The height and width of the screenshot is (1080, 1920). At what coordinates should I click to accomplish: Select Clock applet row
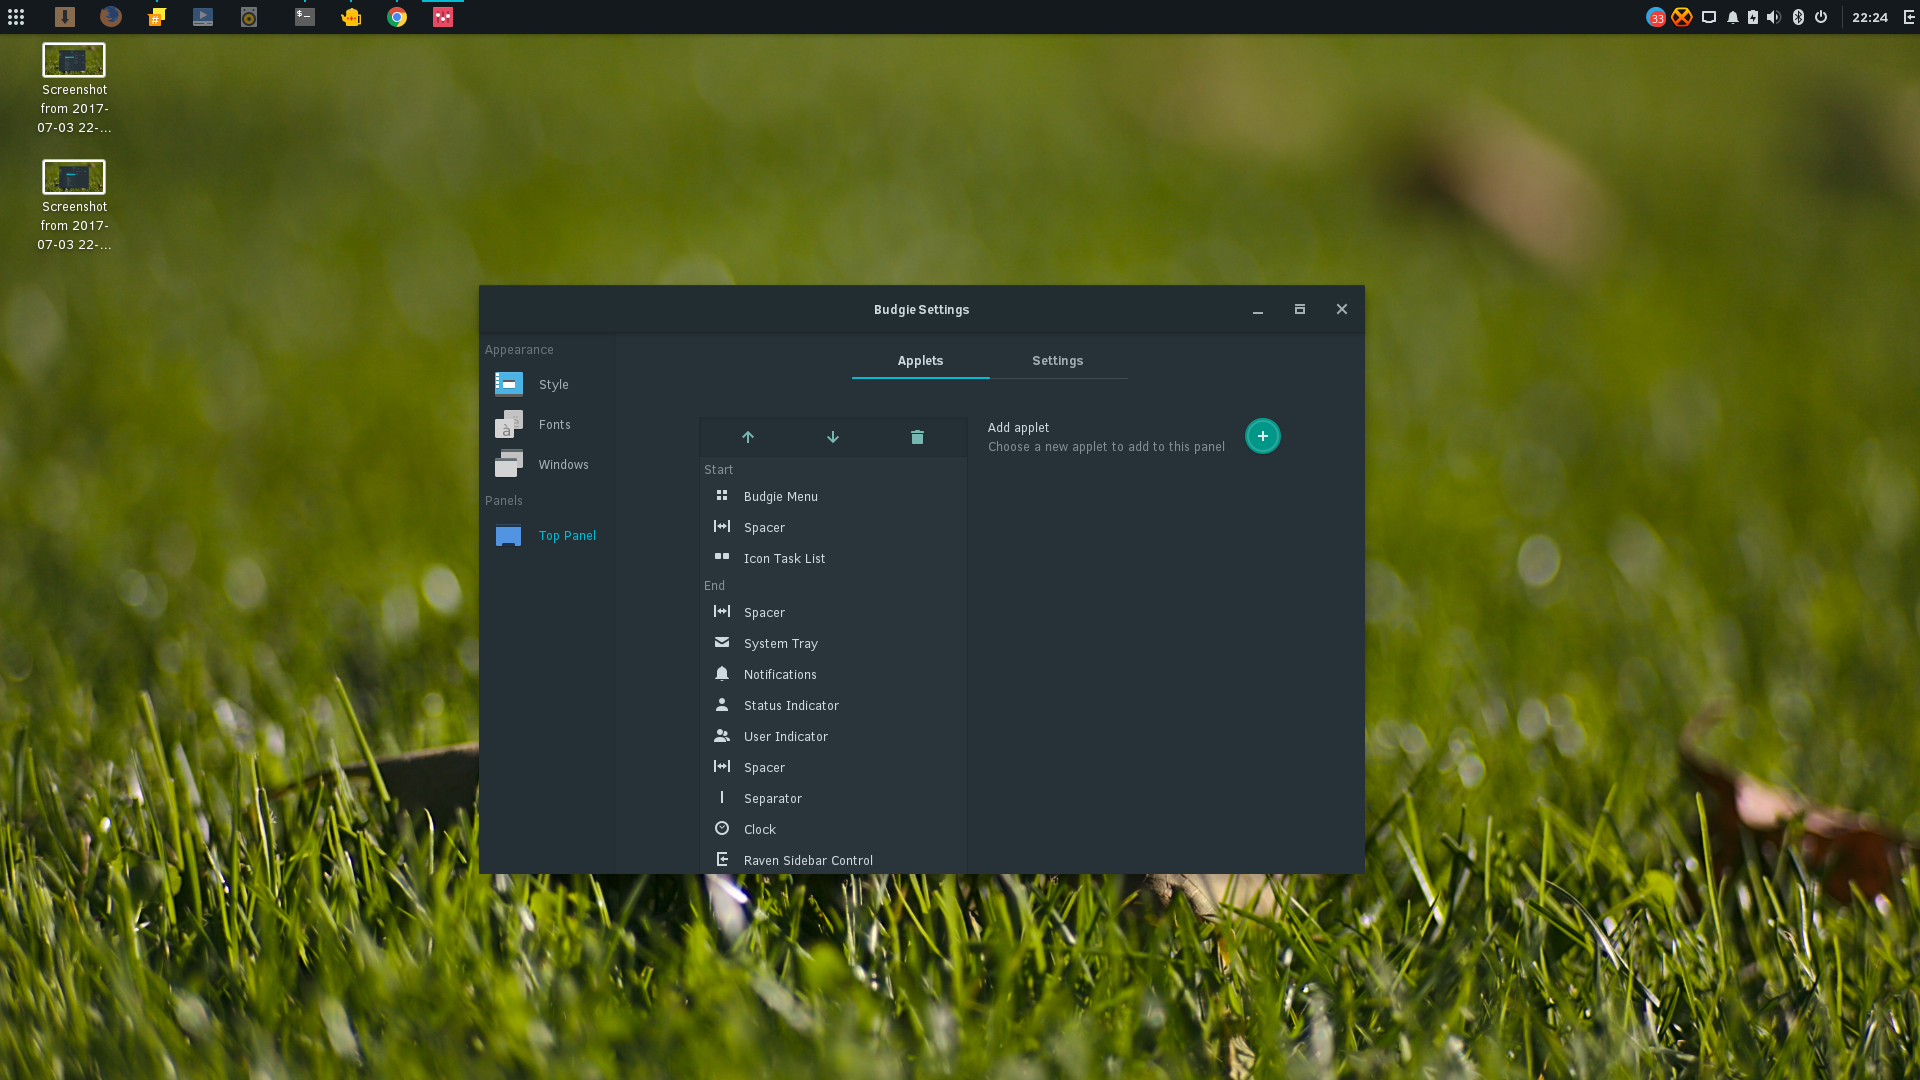pyautogui.click(x=833, y=830)
